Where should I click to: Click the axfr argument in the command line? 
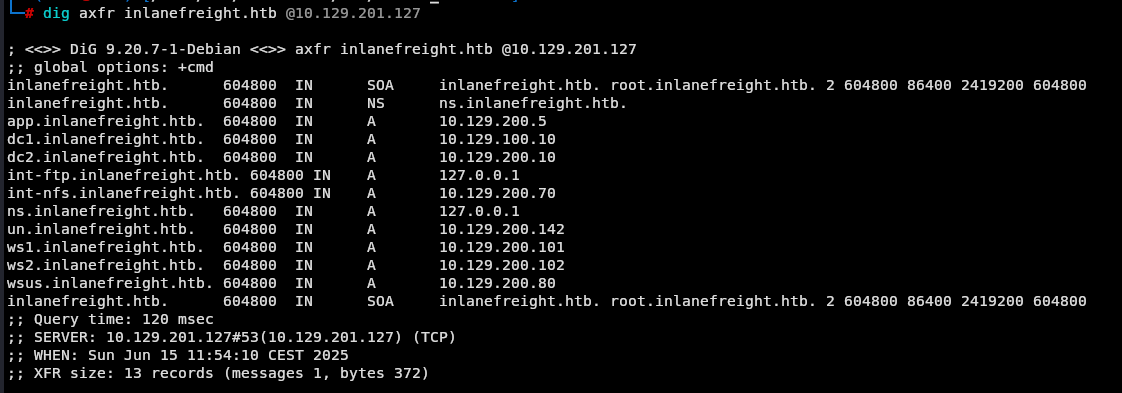(97, 14)
